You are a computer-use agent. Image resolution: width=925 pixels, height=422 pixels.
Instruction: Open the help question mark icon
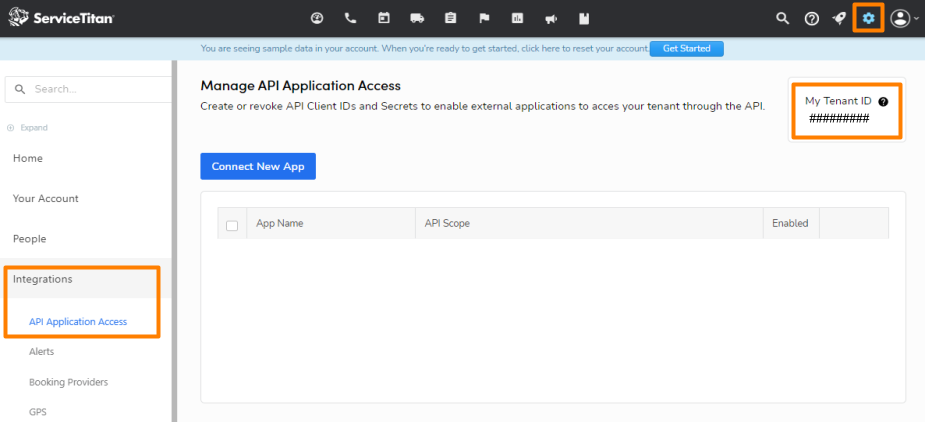(x=812, y=19)
